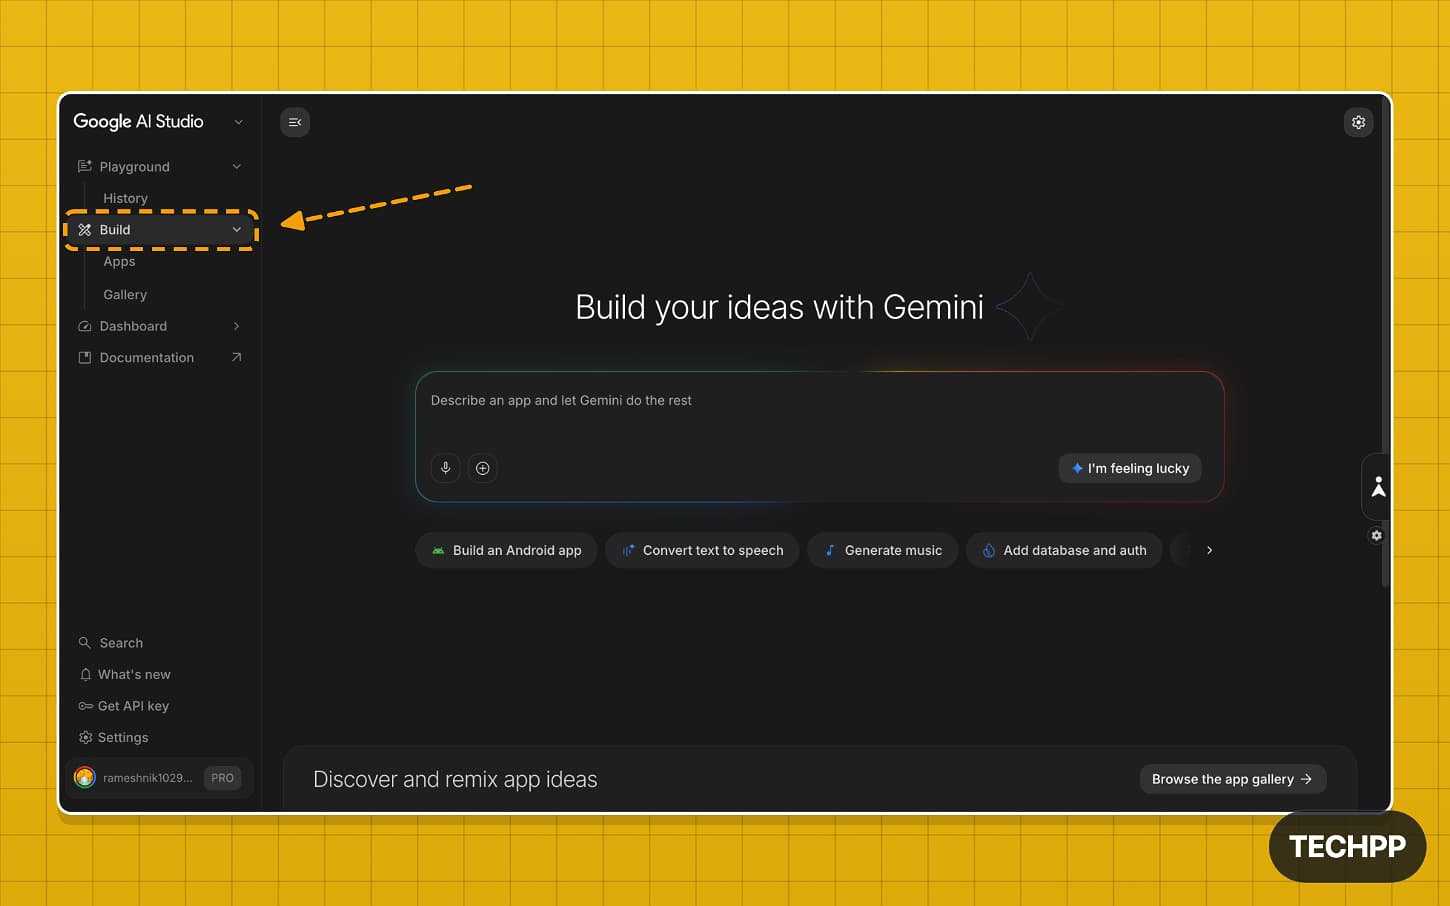Click the Google AI Studio logo text

click(138, 121)
